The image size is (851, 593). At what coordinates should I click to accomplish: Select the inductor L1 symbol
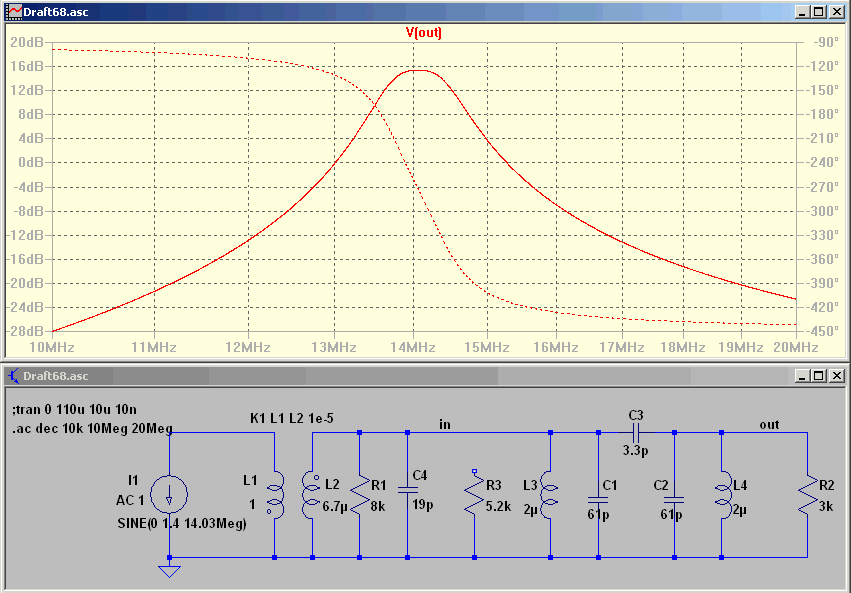[x=275, y=494]
